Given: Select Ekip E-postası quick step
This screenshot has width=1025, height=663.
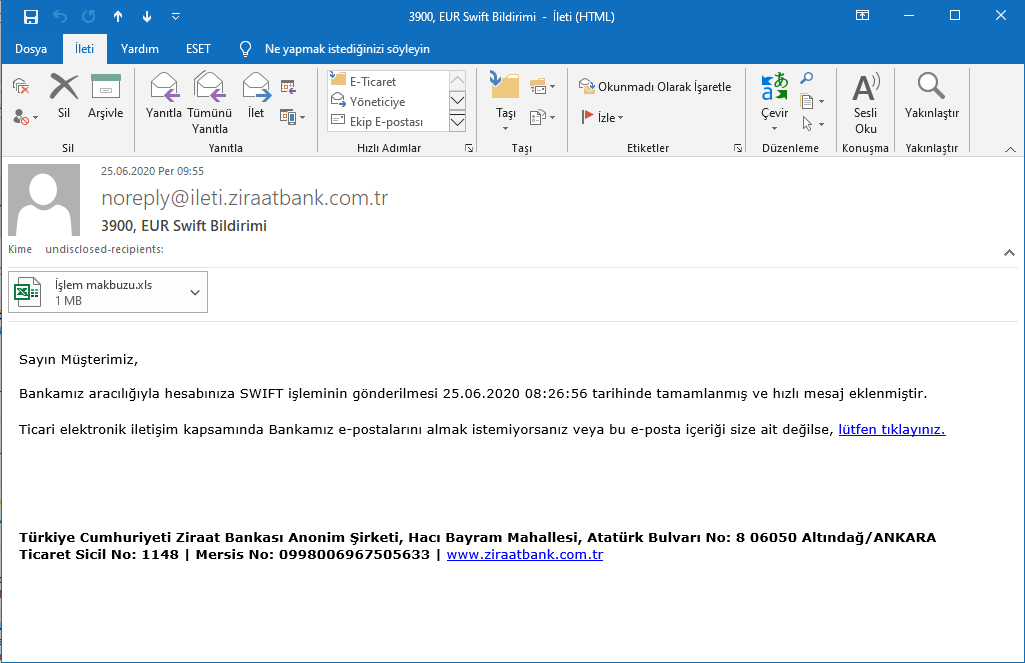Looking at the screenshot, I should [388, 122].
